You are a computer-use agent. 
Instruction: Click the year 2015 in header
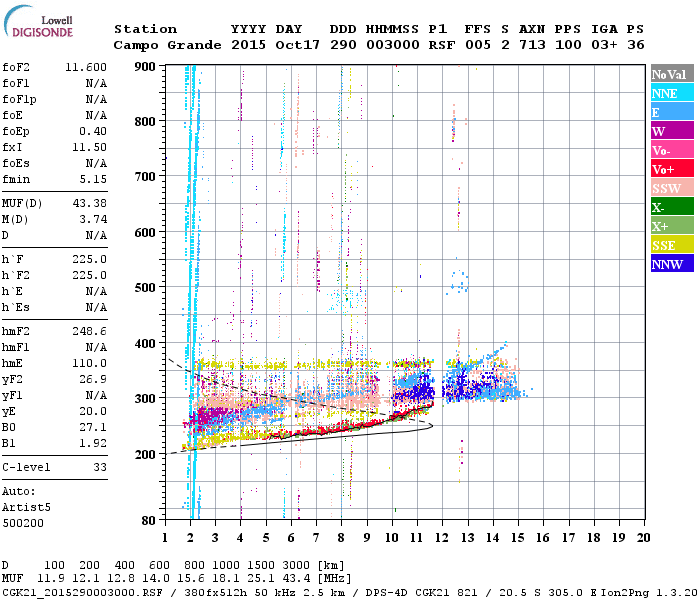pyautogui.click(x=248, y=45)
